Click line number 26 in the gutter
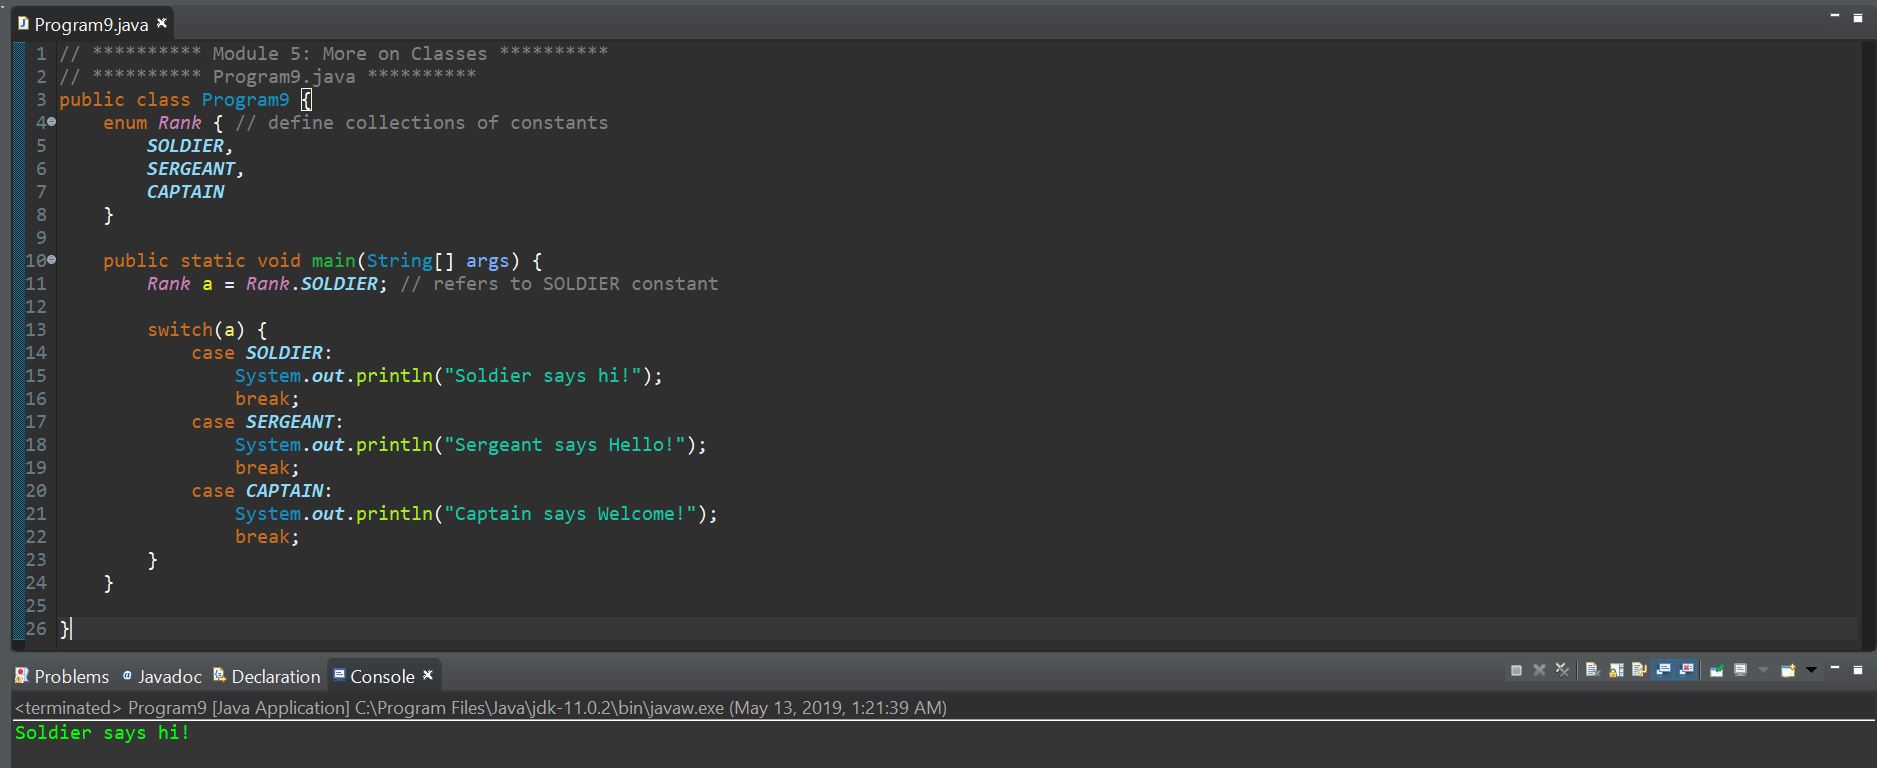The height and width of the screenshot is (768, 1877). 36,629
